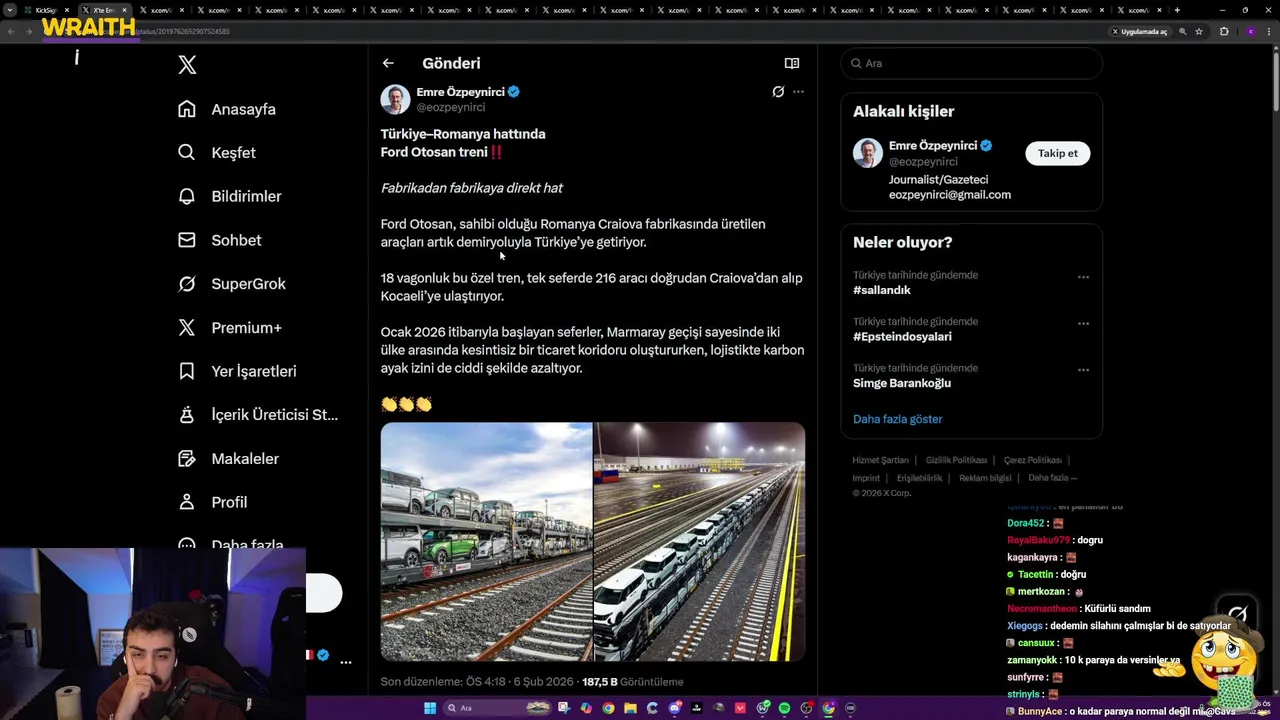Go back with the Gönderi arrow
Screen dimensions: 1280x720
[388, 63]
